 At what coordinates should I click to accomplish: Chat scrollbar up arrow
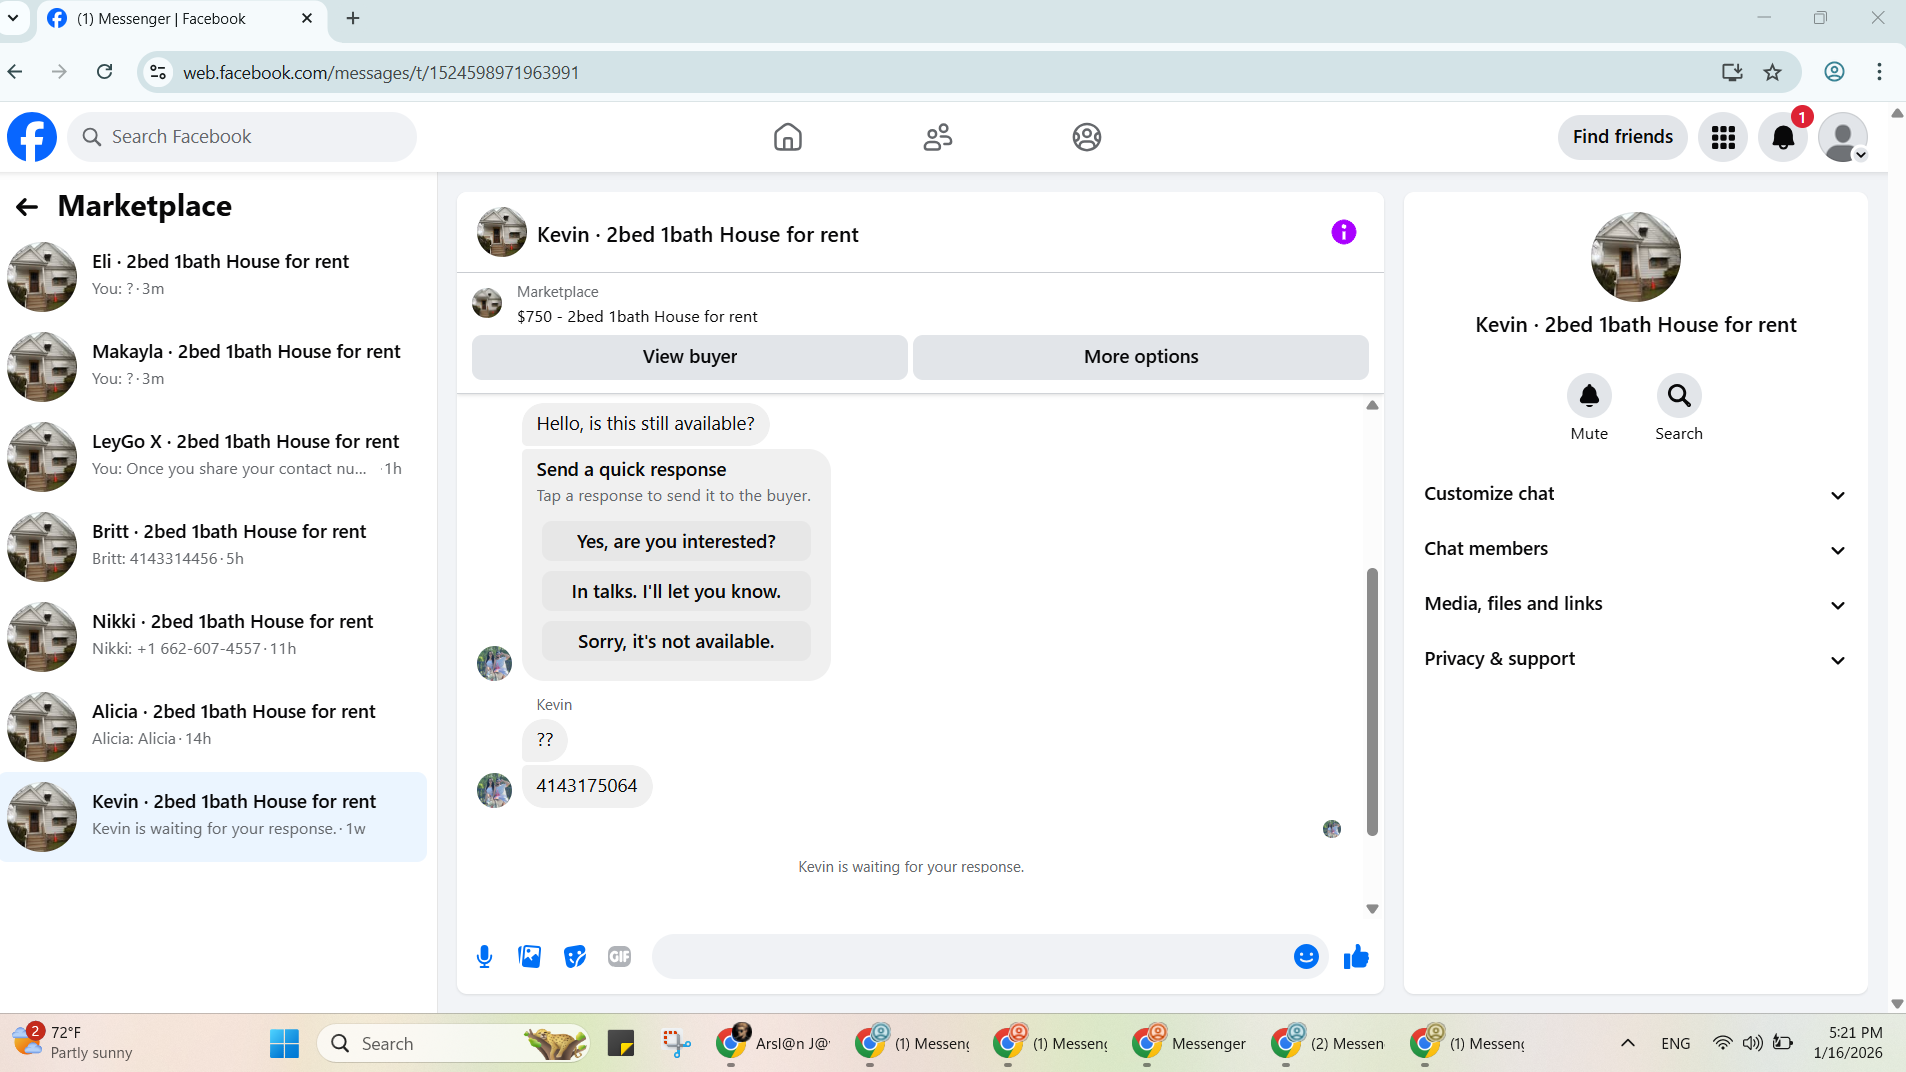point(1372,406)
